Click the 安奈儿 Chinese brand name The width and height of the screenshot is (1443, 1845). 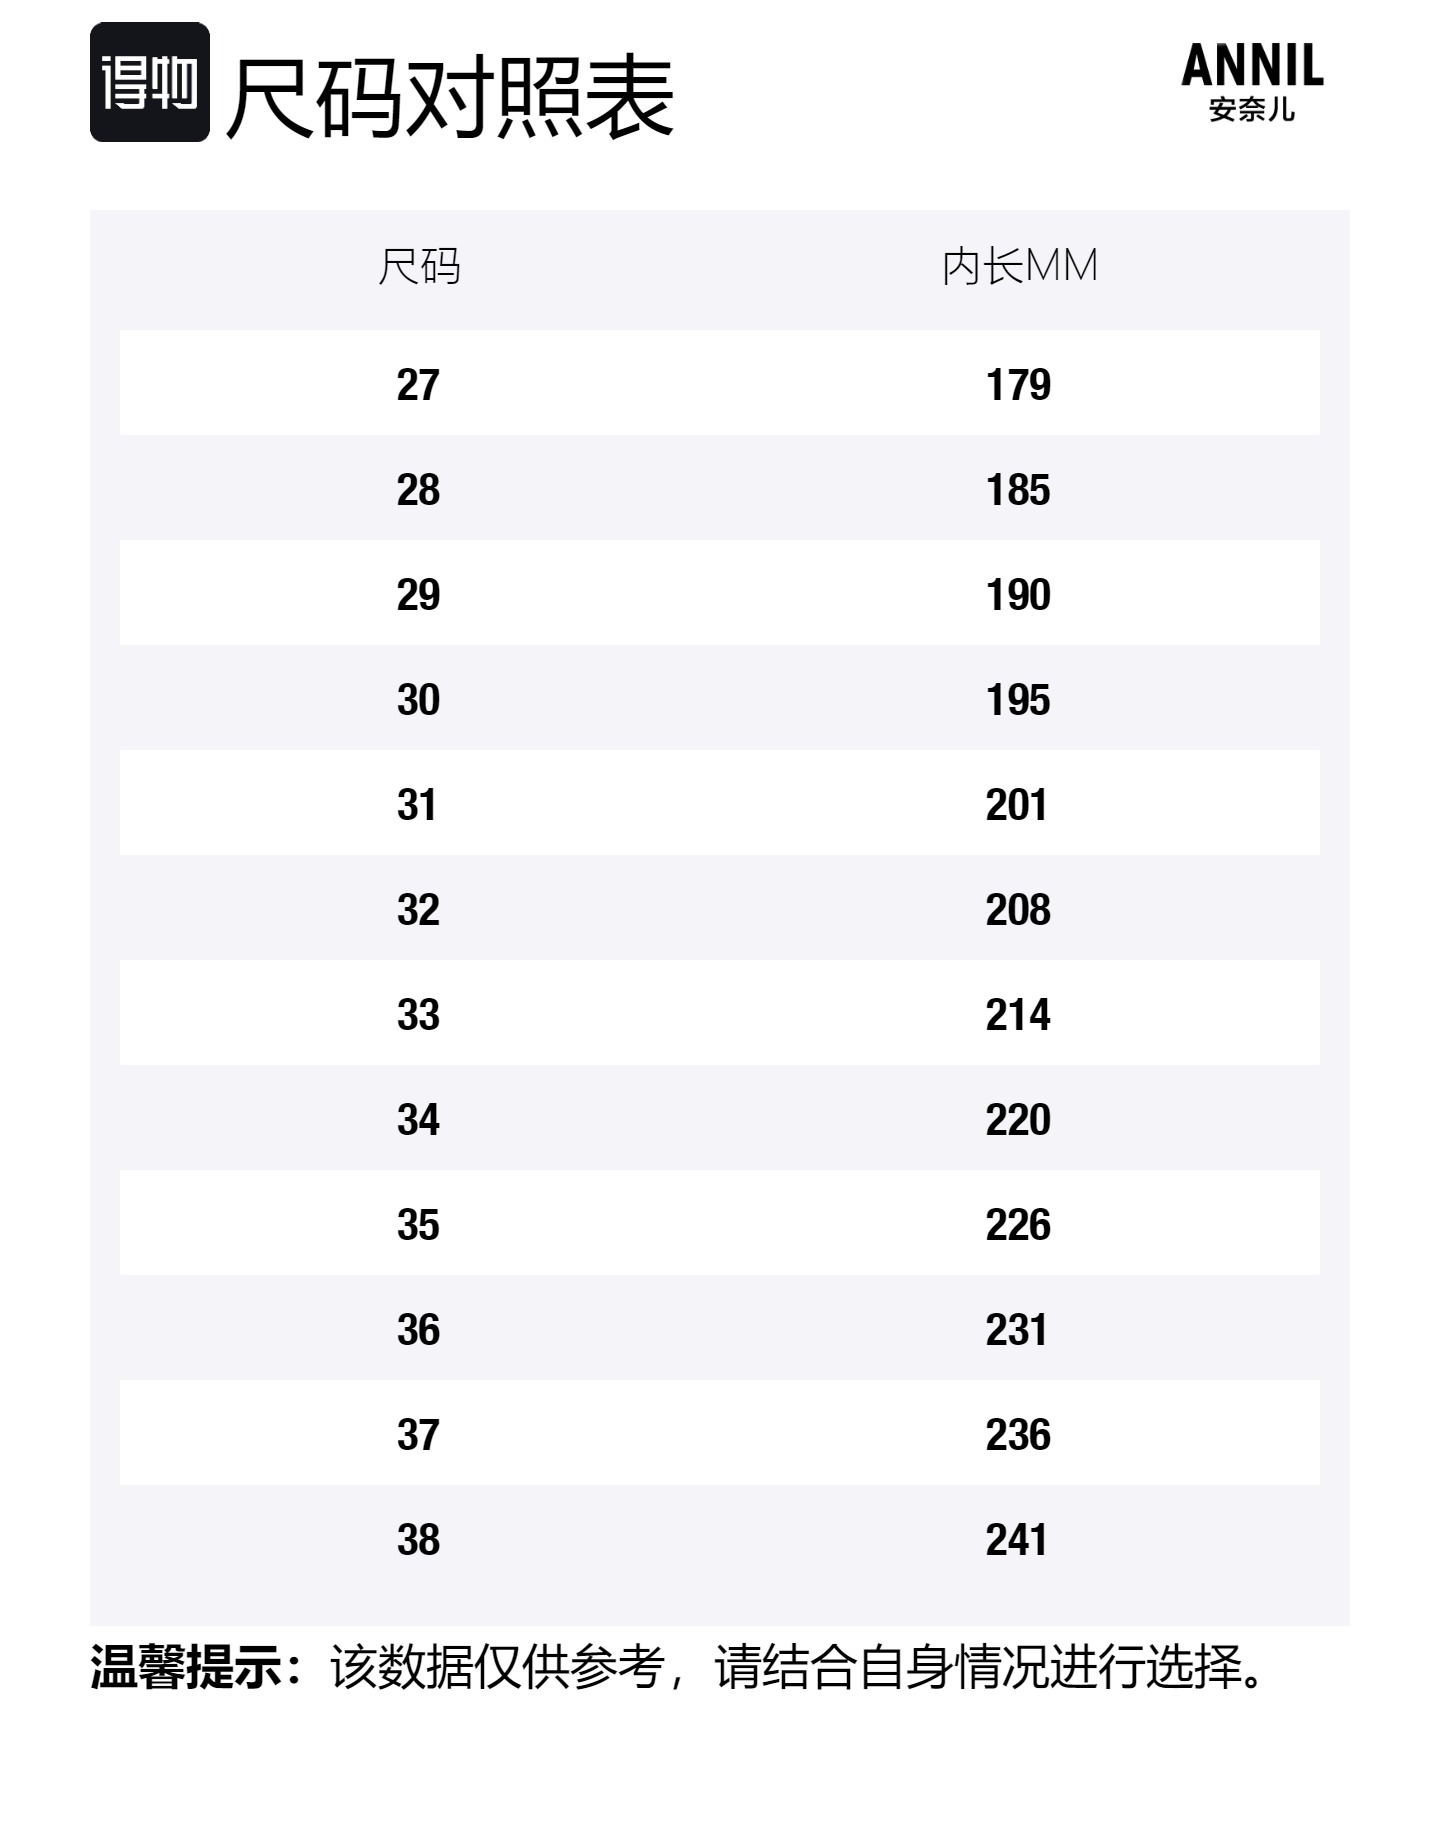pyautogui.click(x=1252, y=110)
